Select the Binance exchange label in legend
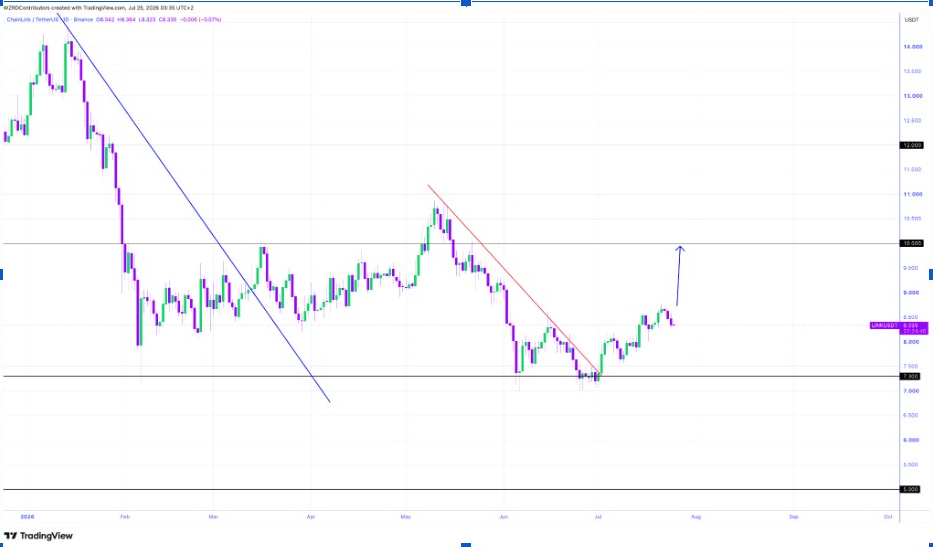933x547 pixels. pos(83,20)
